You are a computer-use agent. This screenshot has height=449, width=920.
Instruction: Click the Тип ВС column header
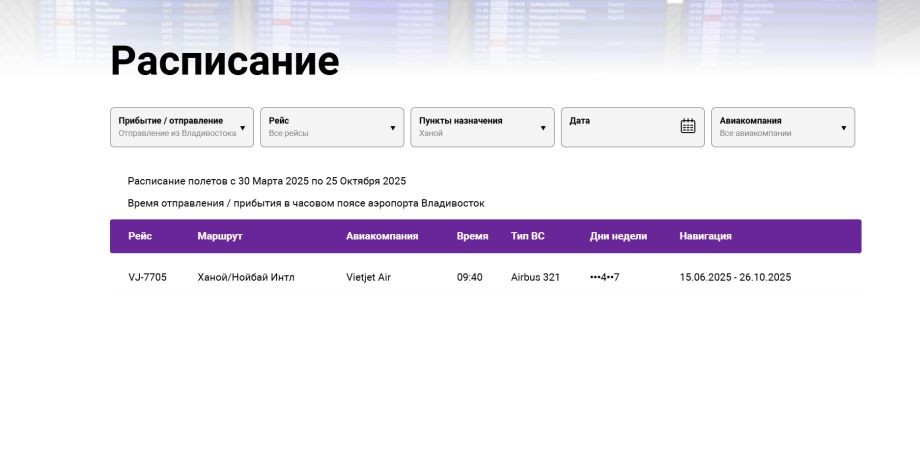pos(527,237)
